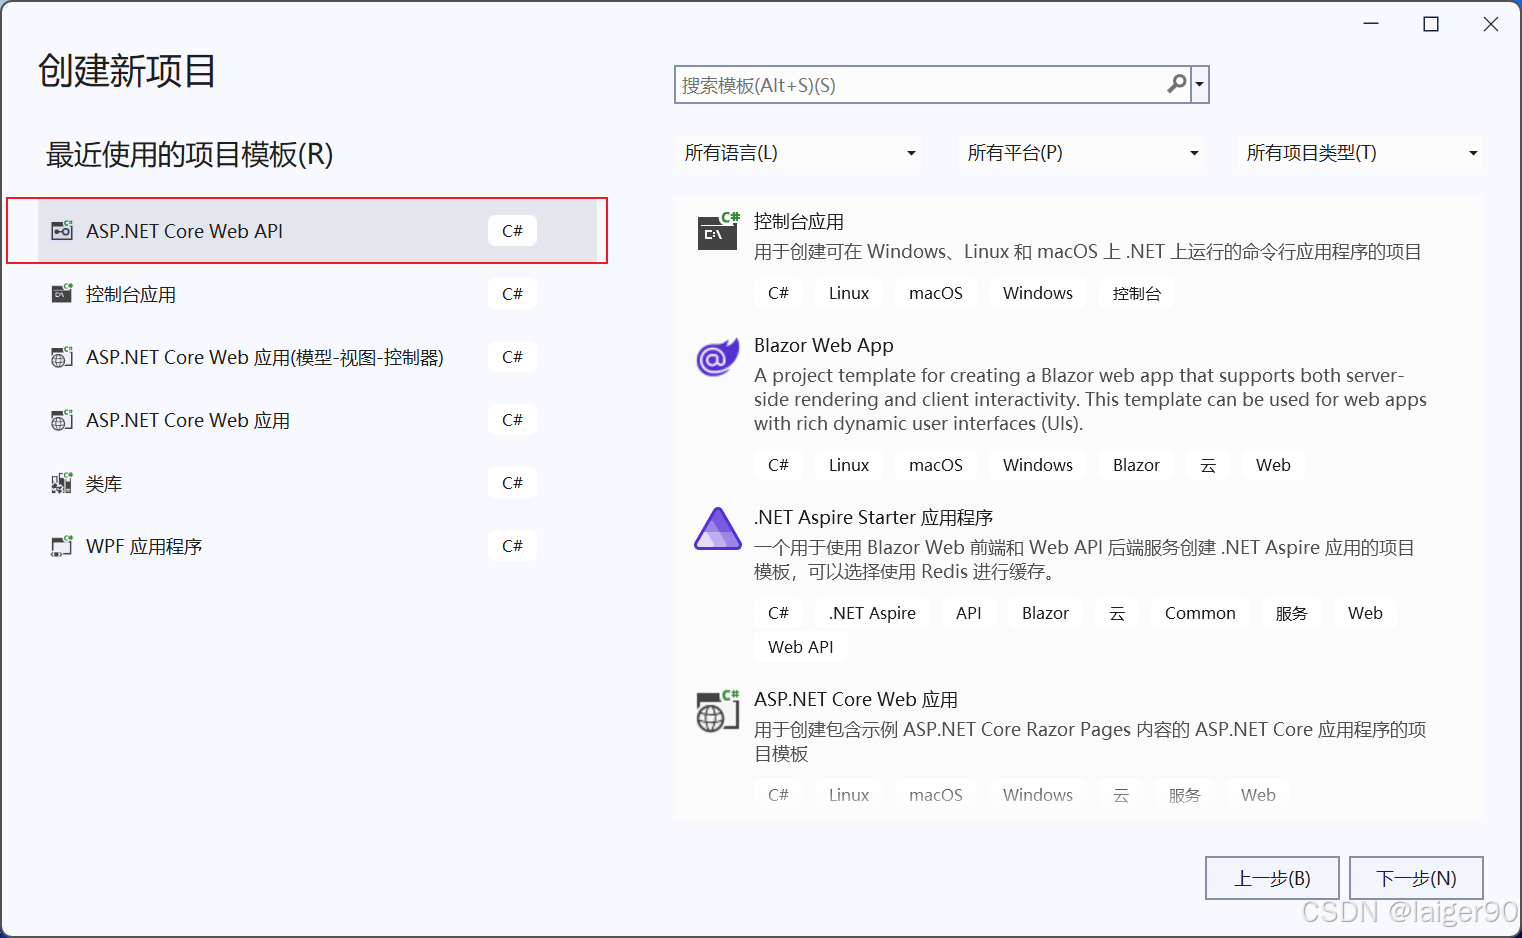Click the C# tag on ASP.NET Core Web API row
This screenshot has width=1522, height=938.
pos(512,231)
